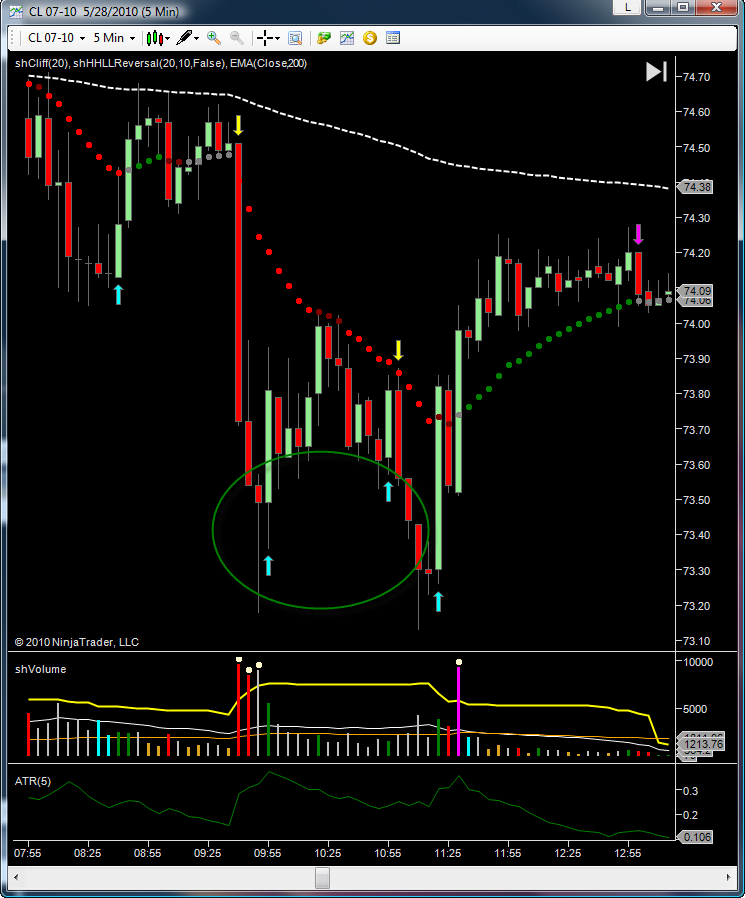Click the greyed zoom out magnifier icon
Image resolution: width=745 pixels, height=898 pixels.
(236, 38)
